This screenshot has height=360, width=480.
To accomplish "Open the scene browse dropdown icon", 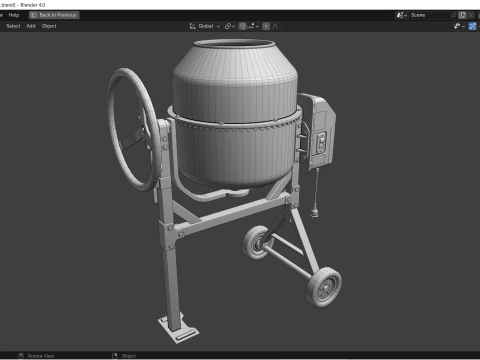I will click(402, 15).
